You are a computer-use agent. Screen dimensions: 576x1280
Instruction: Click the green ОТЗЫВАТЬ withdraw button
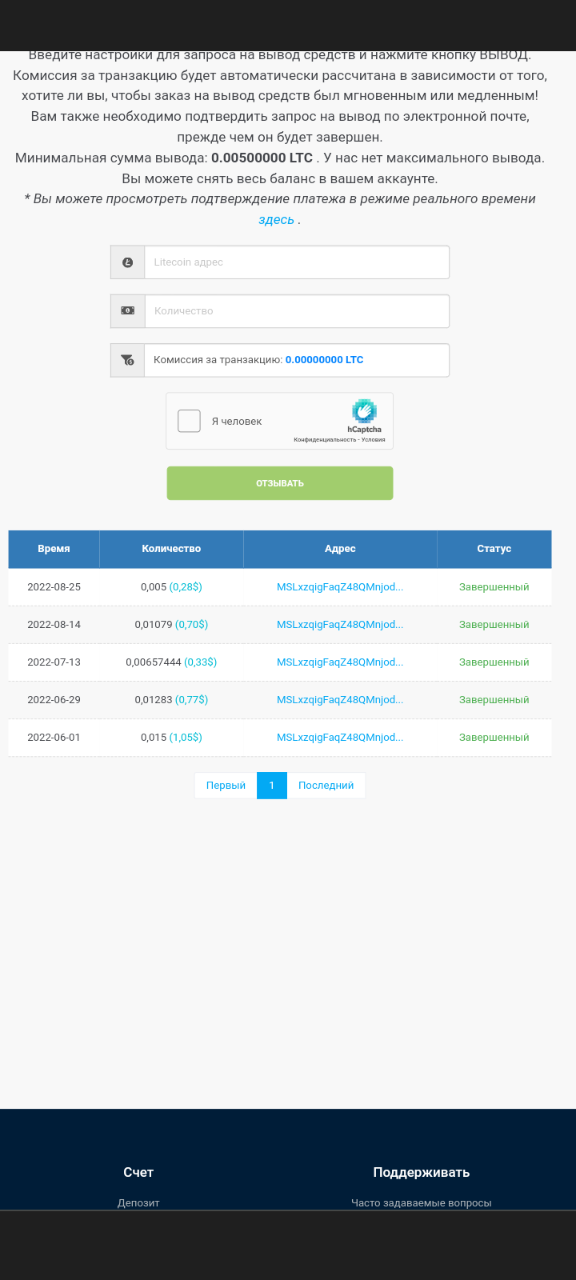pos(280,483)
